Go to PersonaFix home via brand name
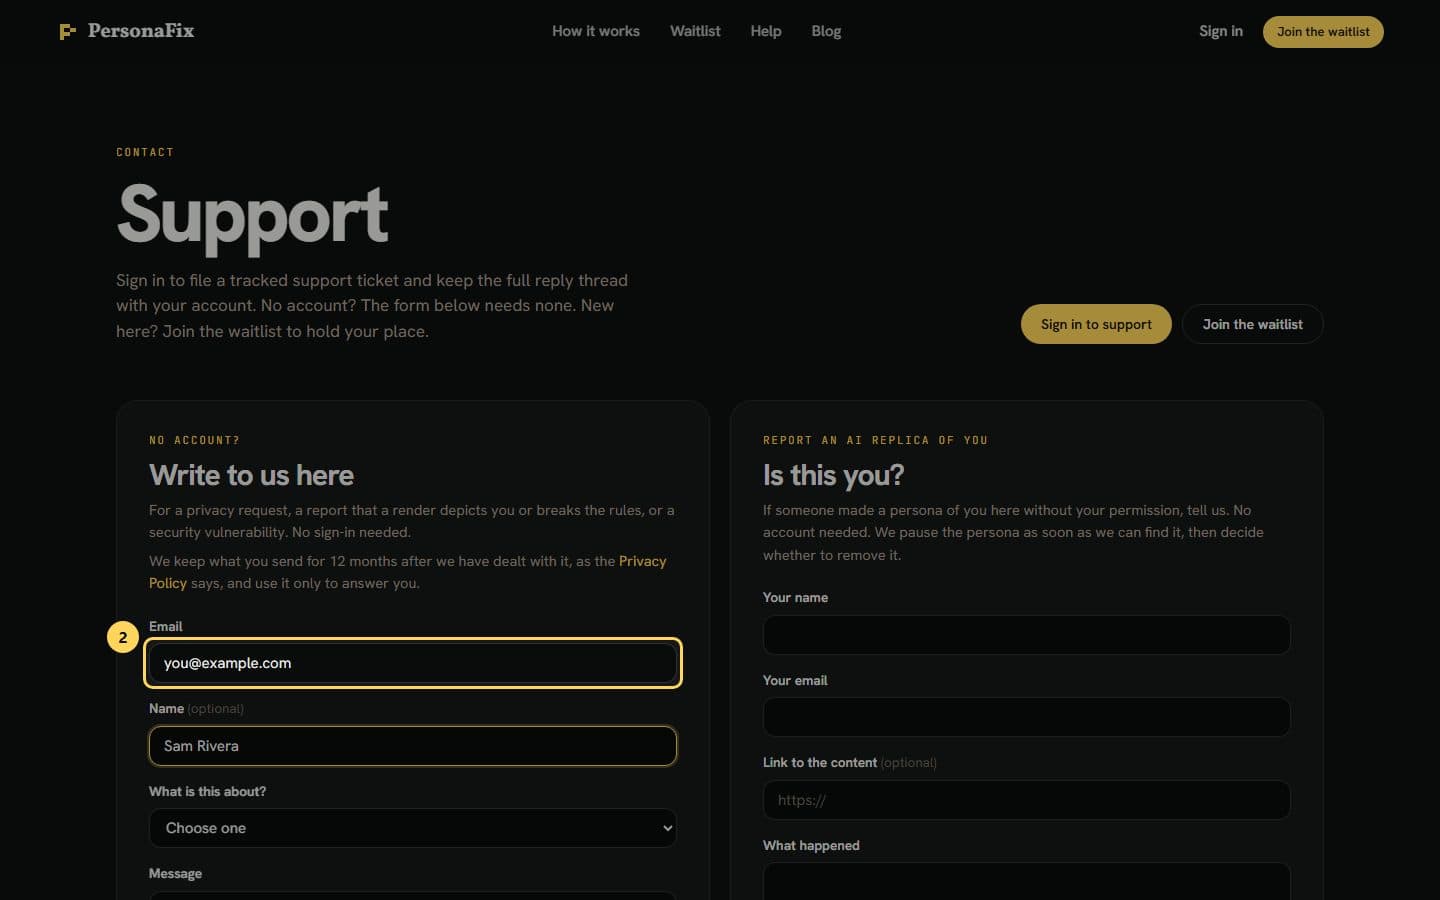Image resolution: width=1440 pixels, height=900 pixels. pos(141,31)
